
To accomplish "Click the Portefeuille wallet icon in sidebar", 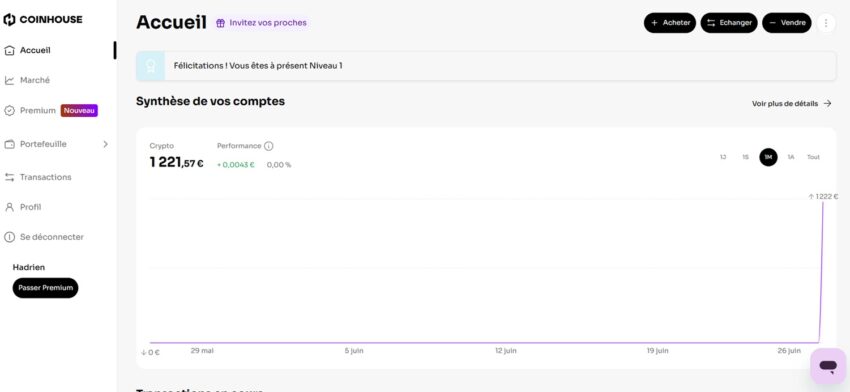I will (x=9, y=144).
